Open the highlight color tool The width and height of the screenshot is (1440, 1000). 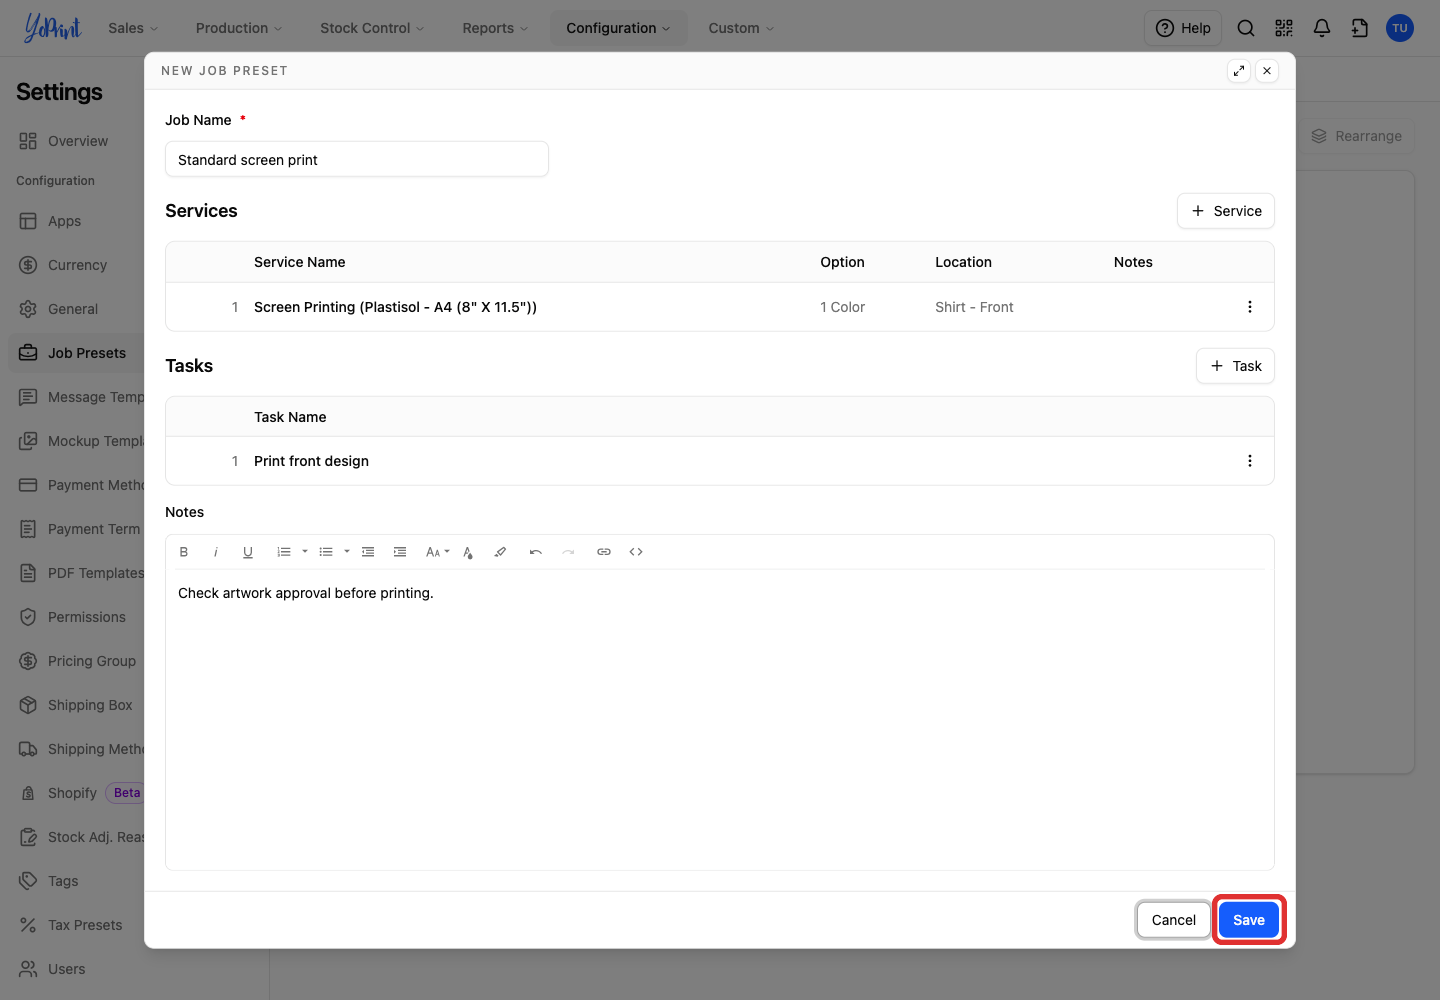coord(500,552)
